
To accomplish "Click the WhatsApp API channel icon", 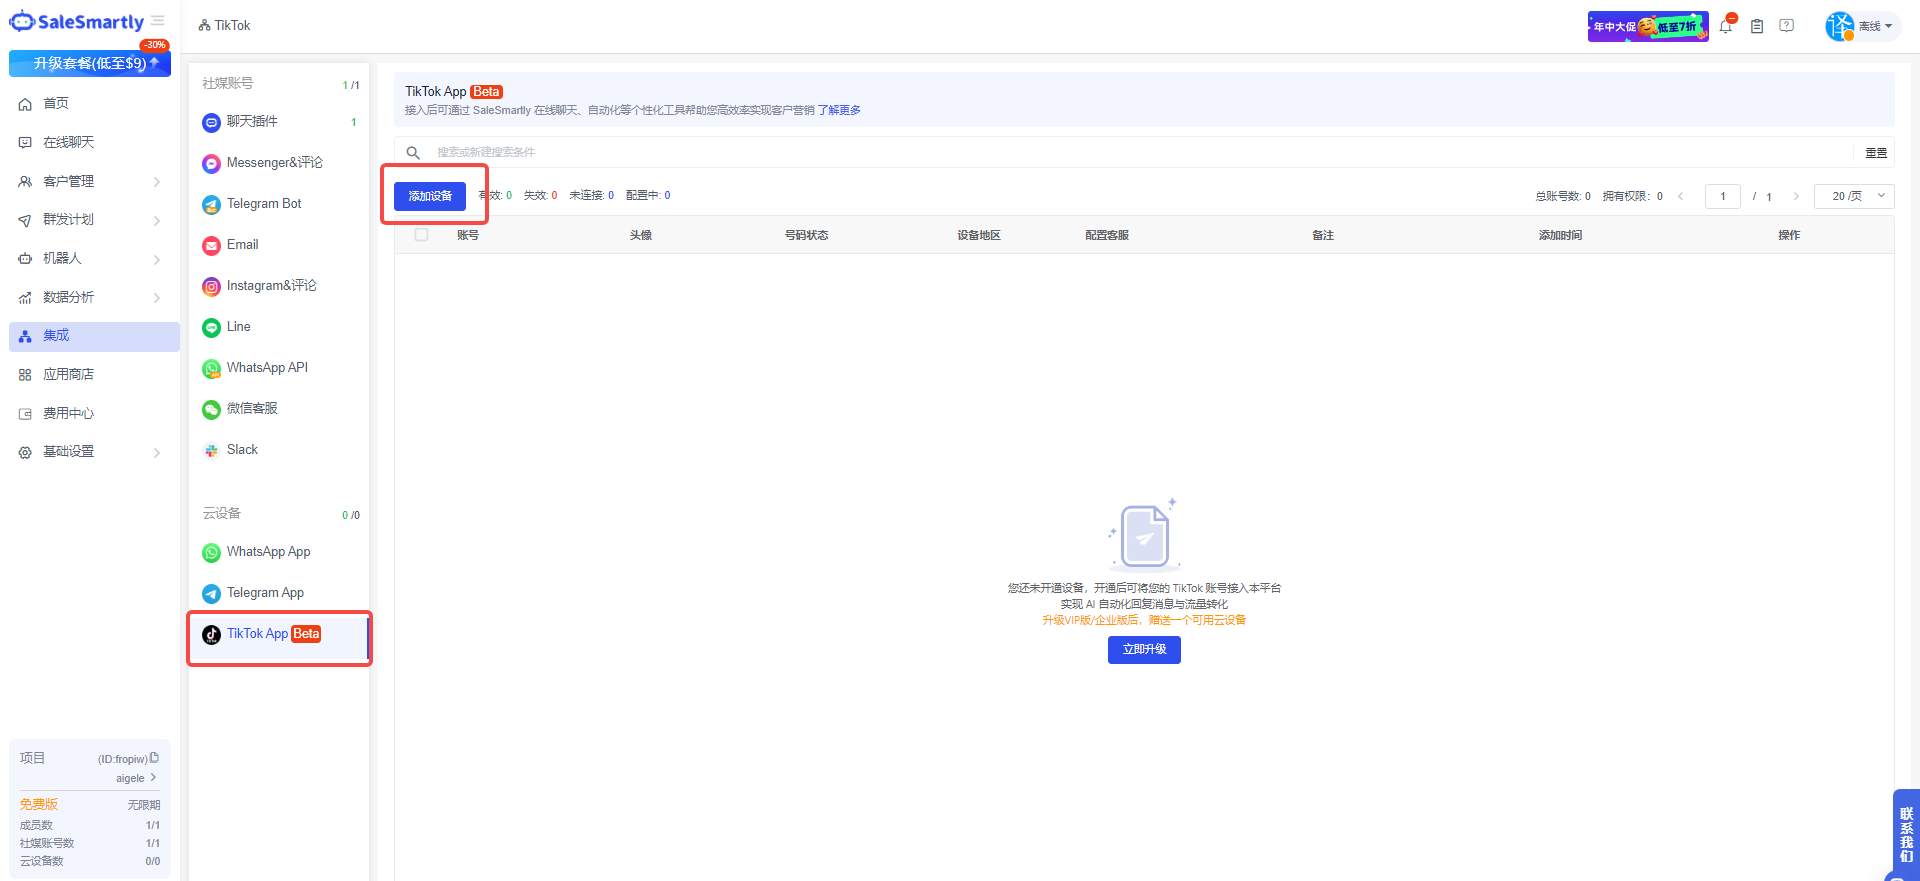I will point(211,369).
